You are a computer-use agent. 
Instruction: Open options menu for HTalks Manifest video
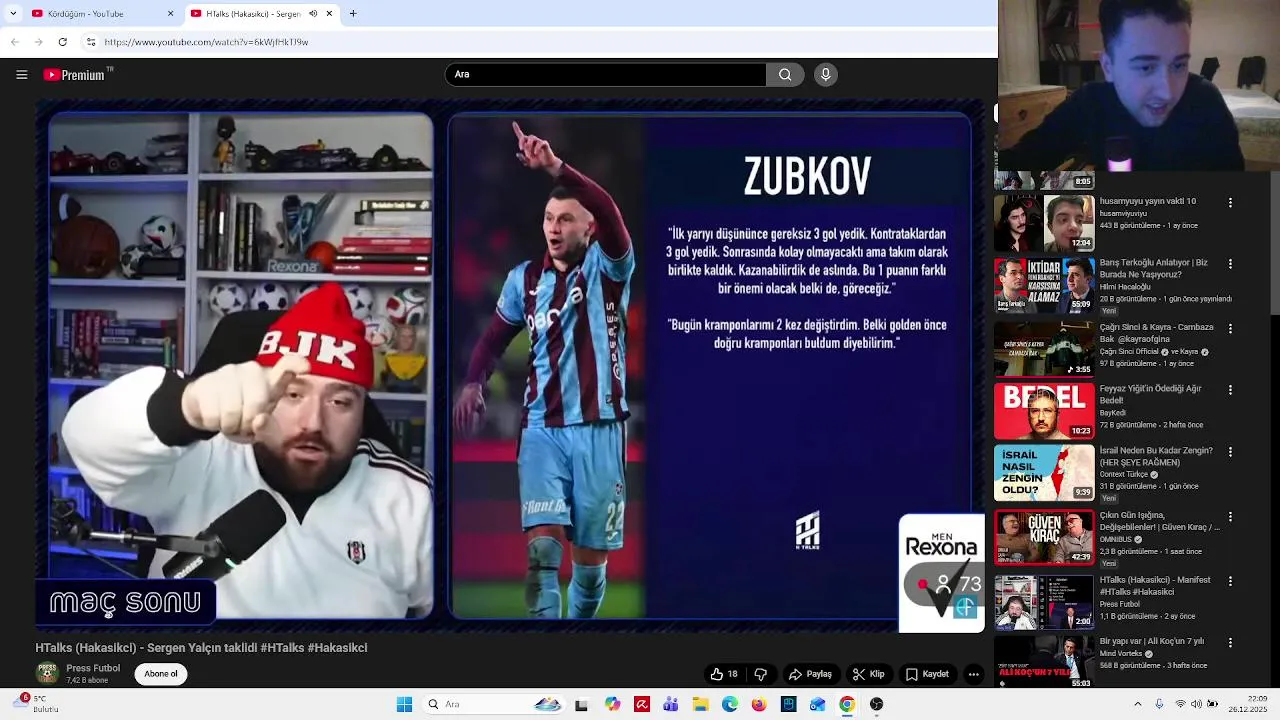tap(1230, 581)
